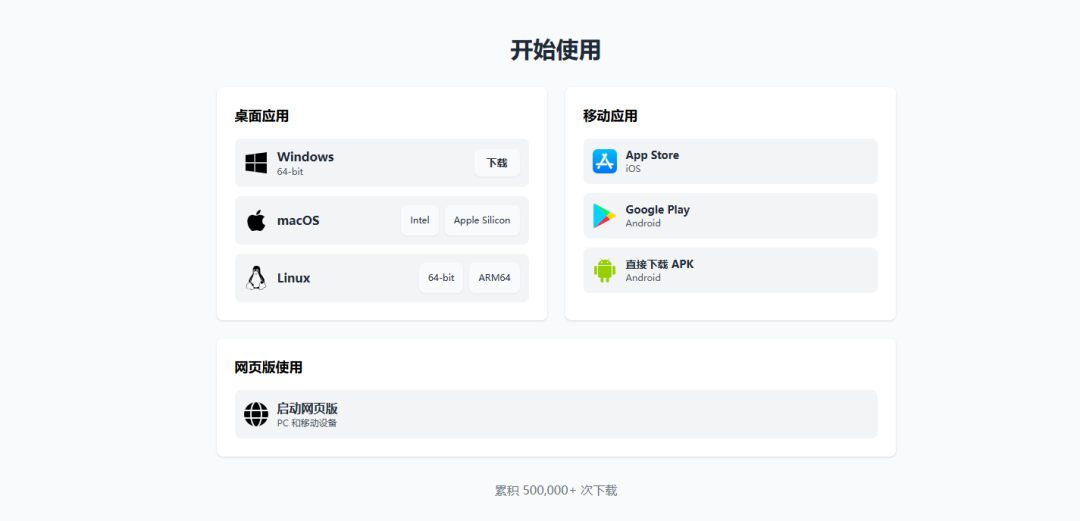The image size is (1080, 521).
Task: Click the iOS subtitle under App Store
Action: pyautogui.click(x=633, y=169)
